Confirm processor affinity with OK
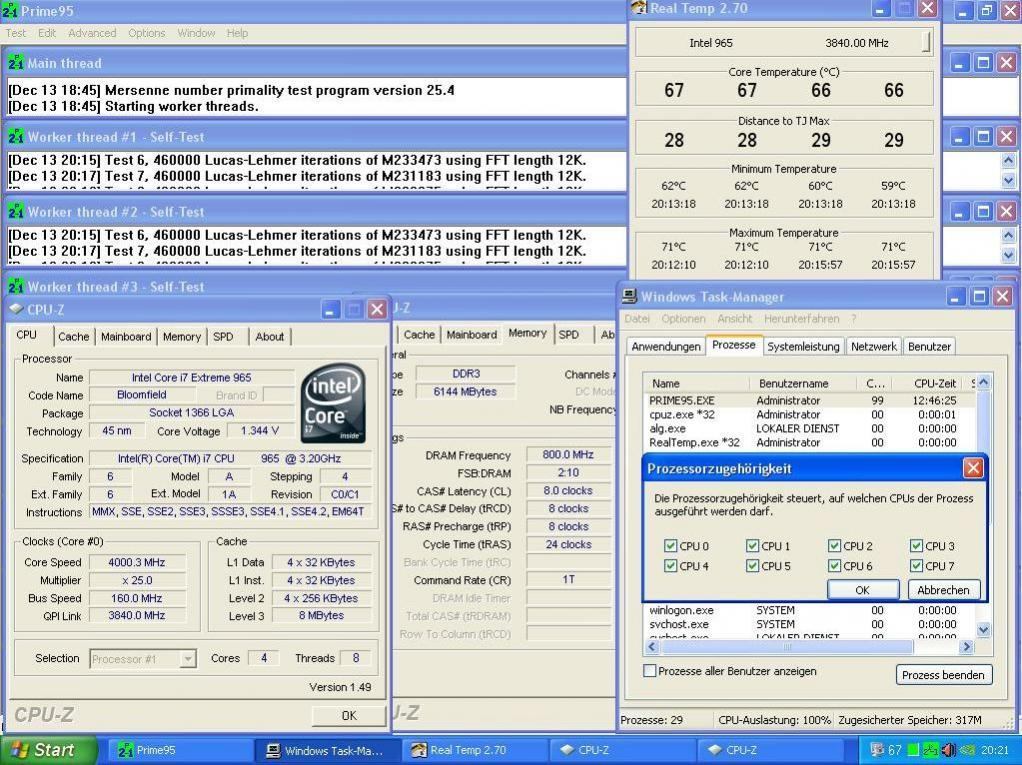The height and width of the screenshot is (765, 1022). tap(862, 590)
